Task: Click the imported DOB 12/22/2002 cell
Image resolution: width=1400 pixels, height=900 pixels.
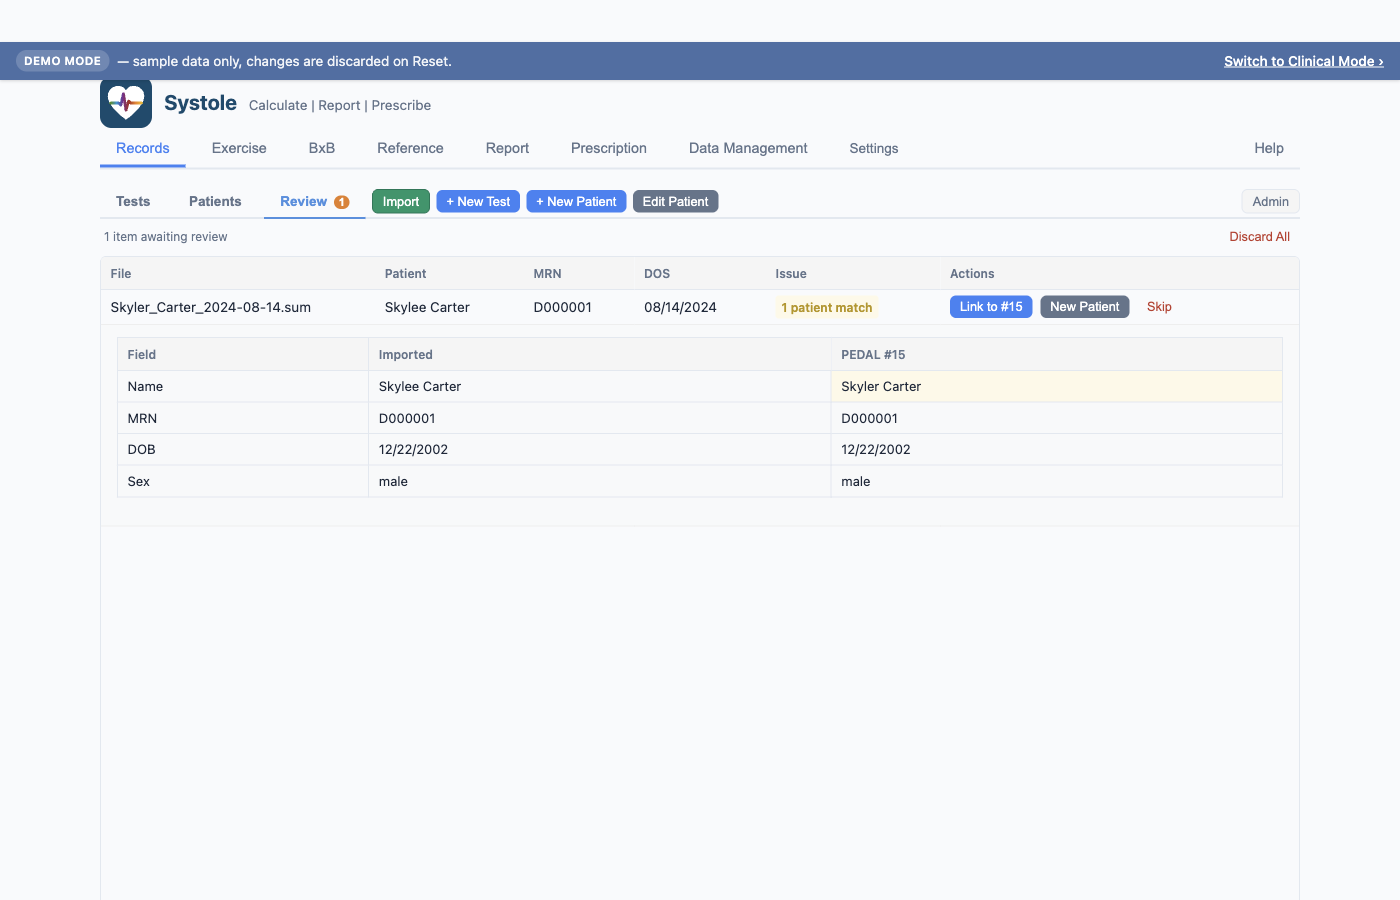Action: click(599, 449)
